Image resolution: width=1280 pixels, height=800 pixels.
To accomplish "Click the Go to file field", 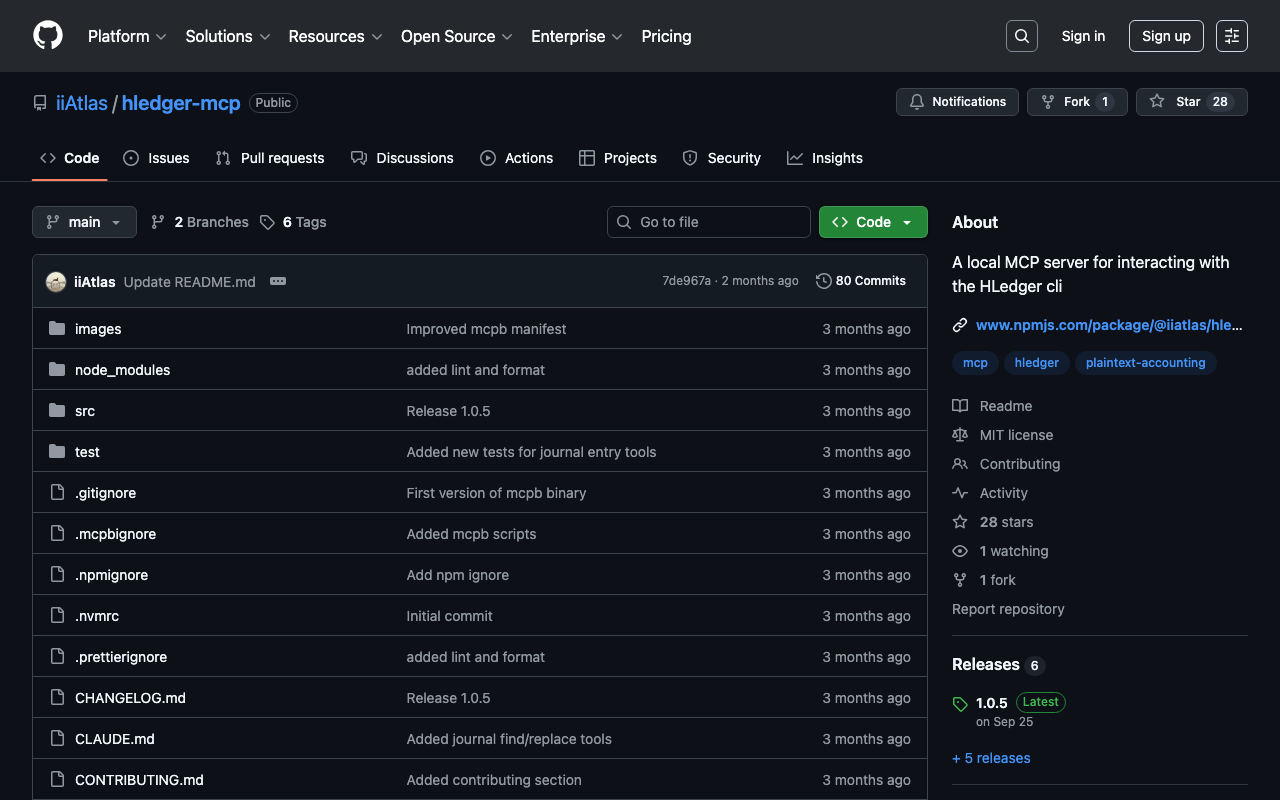I will pyautogui.click(x=709, y=222).
